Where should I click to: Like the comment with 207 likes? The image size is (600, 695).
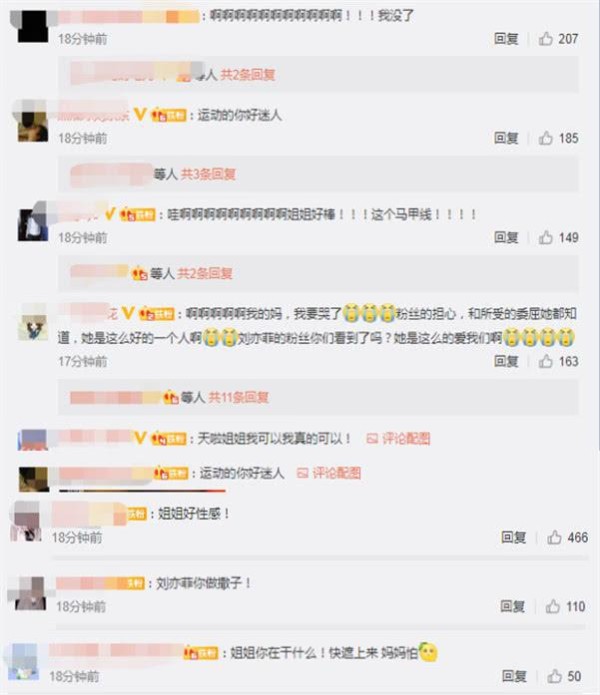click(545, 39)
